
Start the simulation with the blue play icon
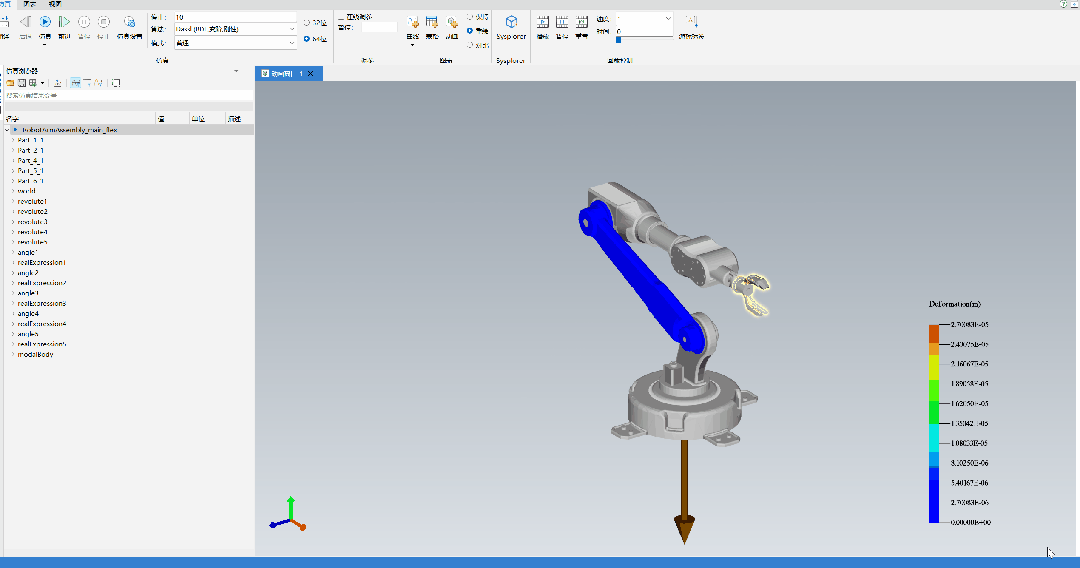[45, 23]
